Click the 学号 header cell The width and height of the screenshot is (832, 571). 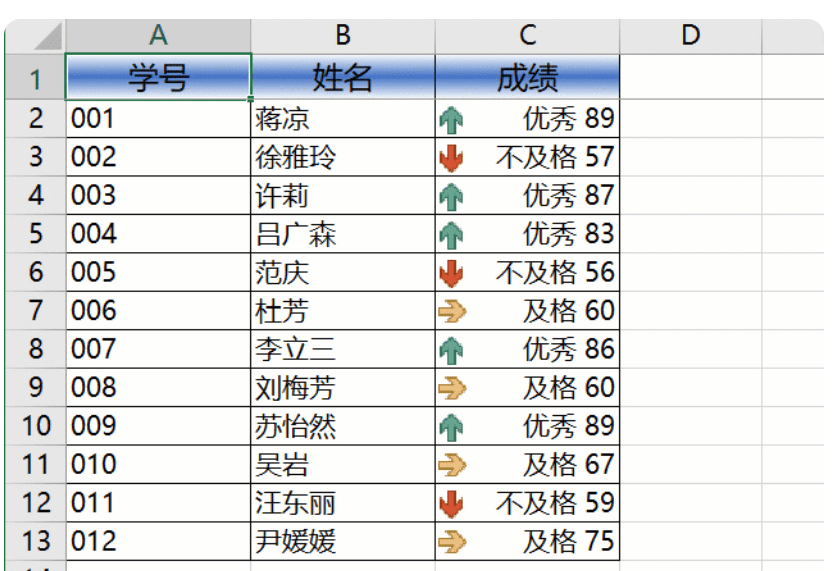click(158, 76)
